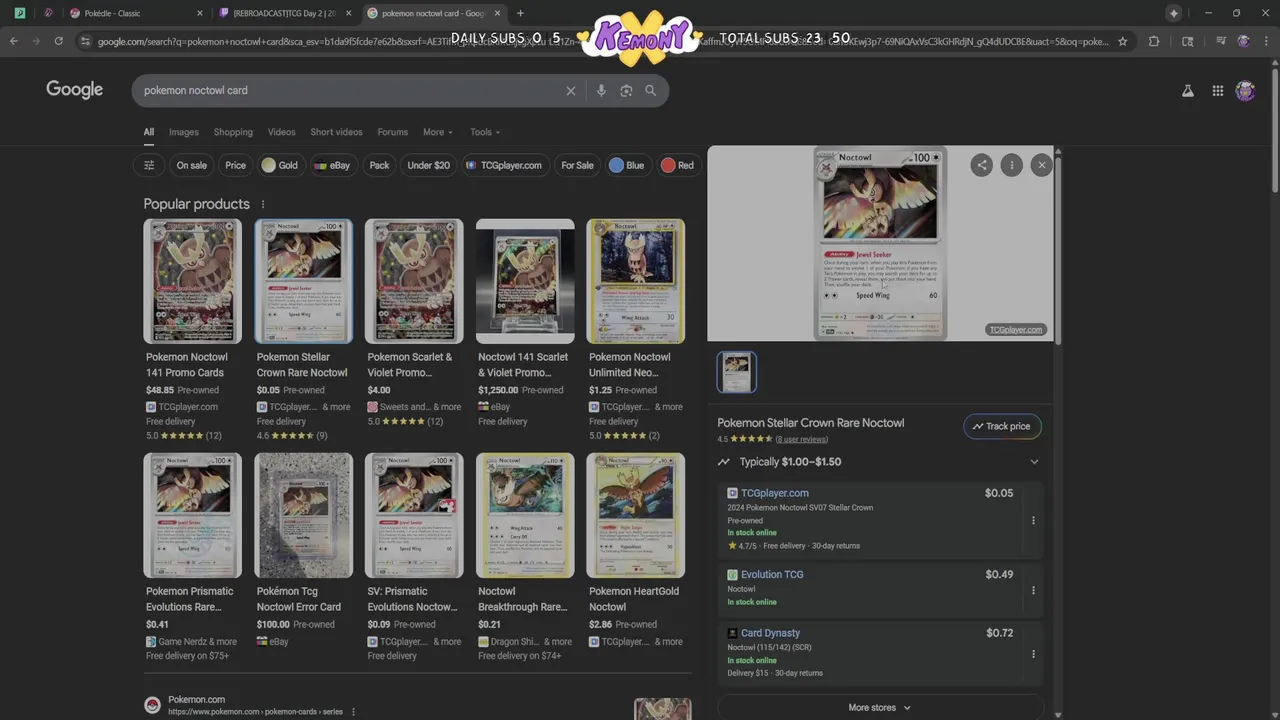
Task: Filter by Gold color chip
Action: click(280, 165)
